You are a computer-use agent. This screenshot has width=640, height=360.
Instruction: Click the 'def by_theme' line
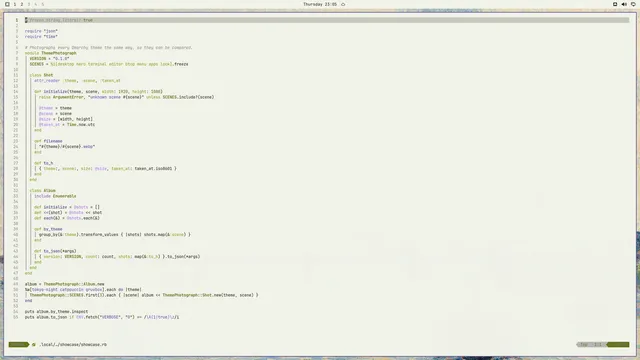pyautogui.click(x=48, y=229)
